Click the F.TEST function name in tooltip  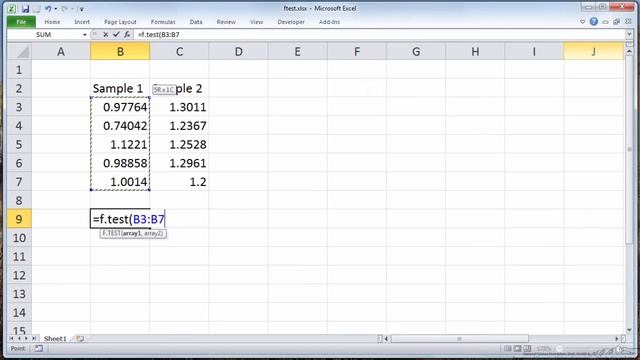click(x=111, y=233)
